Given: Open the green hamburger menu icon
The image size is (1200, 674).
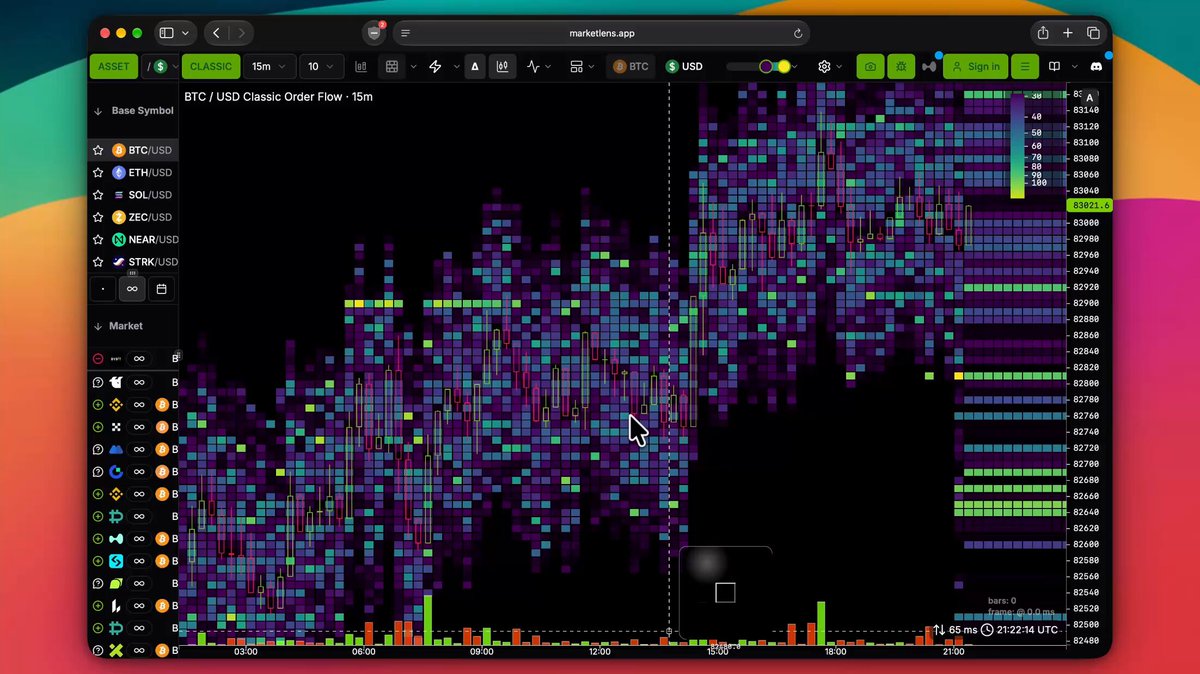Looking at the screenshot, I should pyautogui.click(x=1024, y=67).
